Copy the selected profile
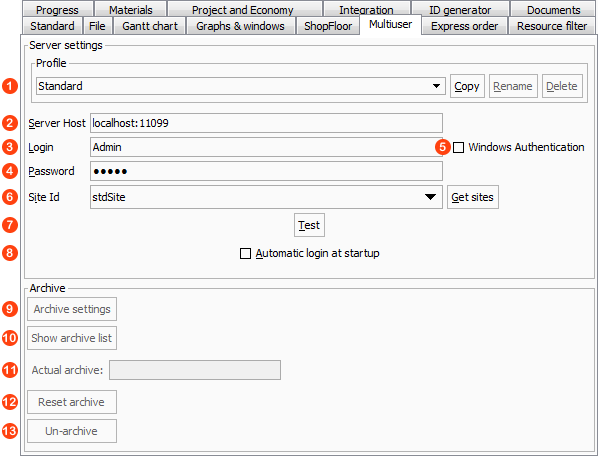The height and width of the screenshot is (456, 598). pos(467,86)
